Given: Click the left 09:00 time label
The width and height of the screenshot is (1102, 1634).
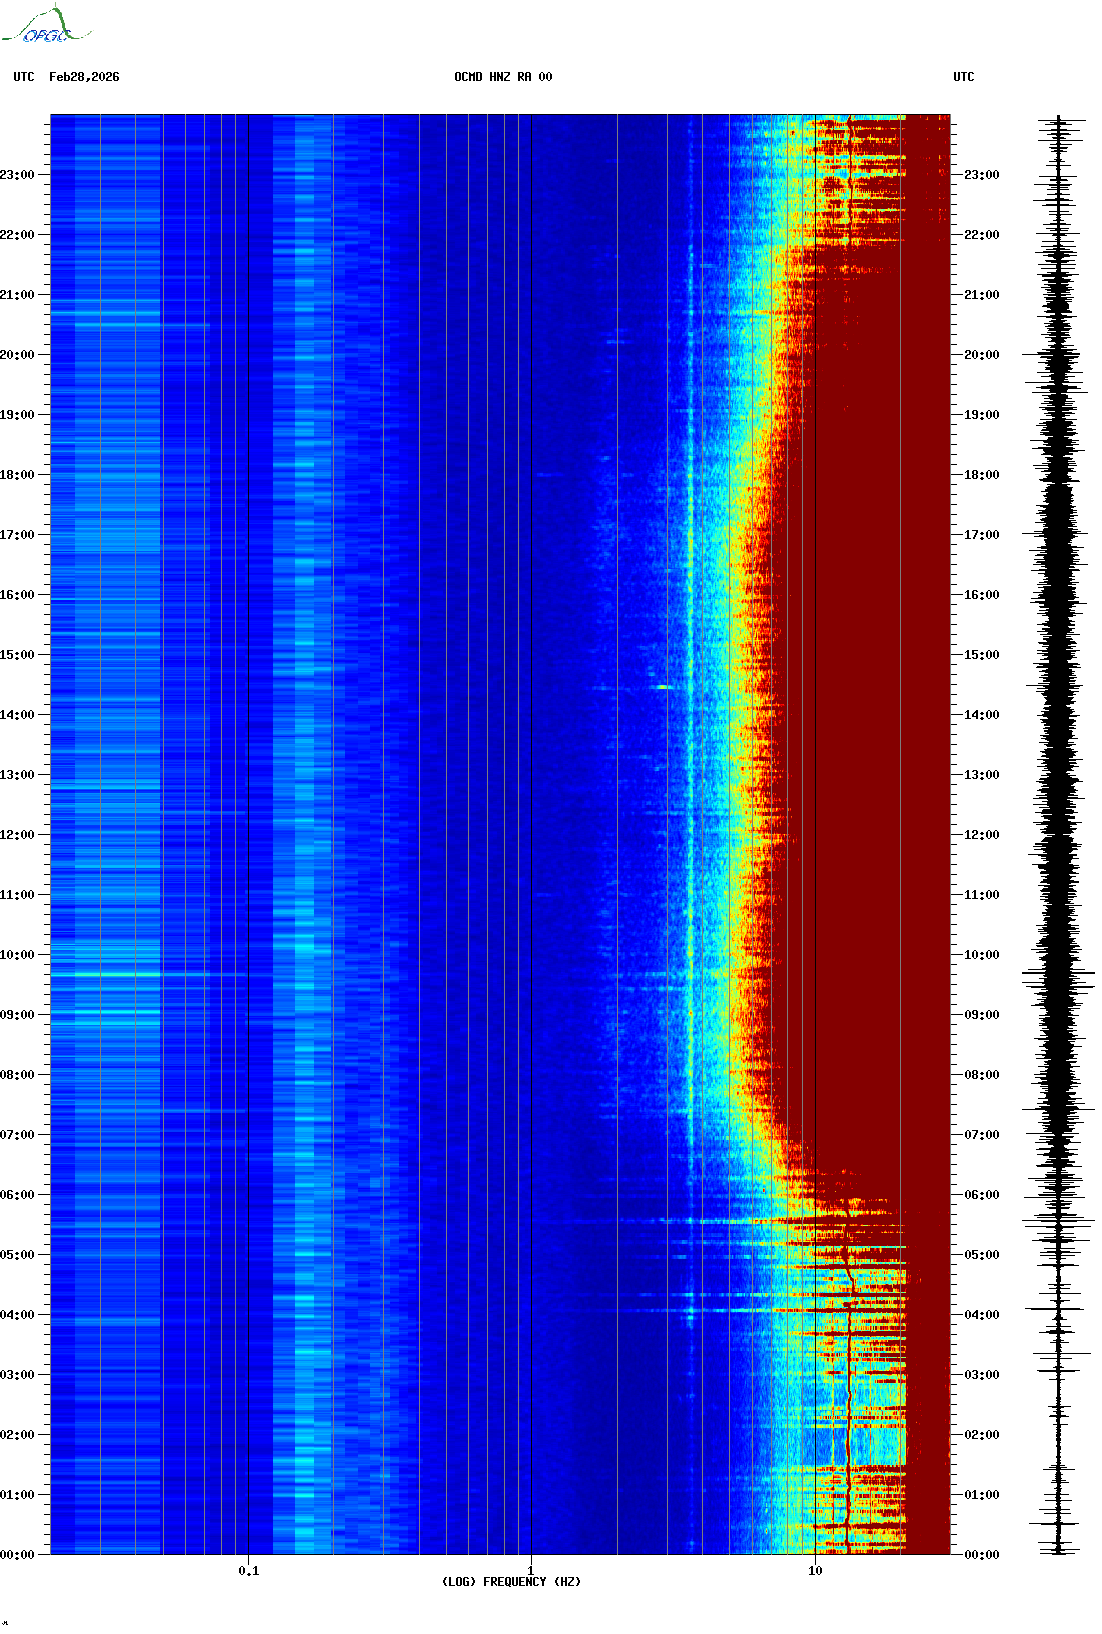Looking at the screenshot, I should coord(17,1015).
